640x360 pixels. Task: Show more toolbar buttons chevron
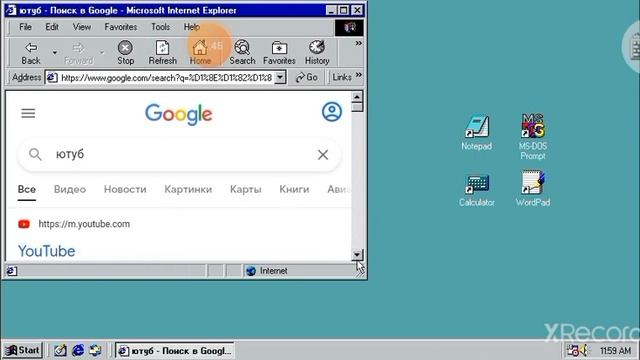click(x=358, y=43)
